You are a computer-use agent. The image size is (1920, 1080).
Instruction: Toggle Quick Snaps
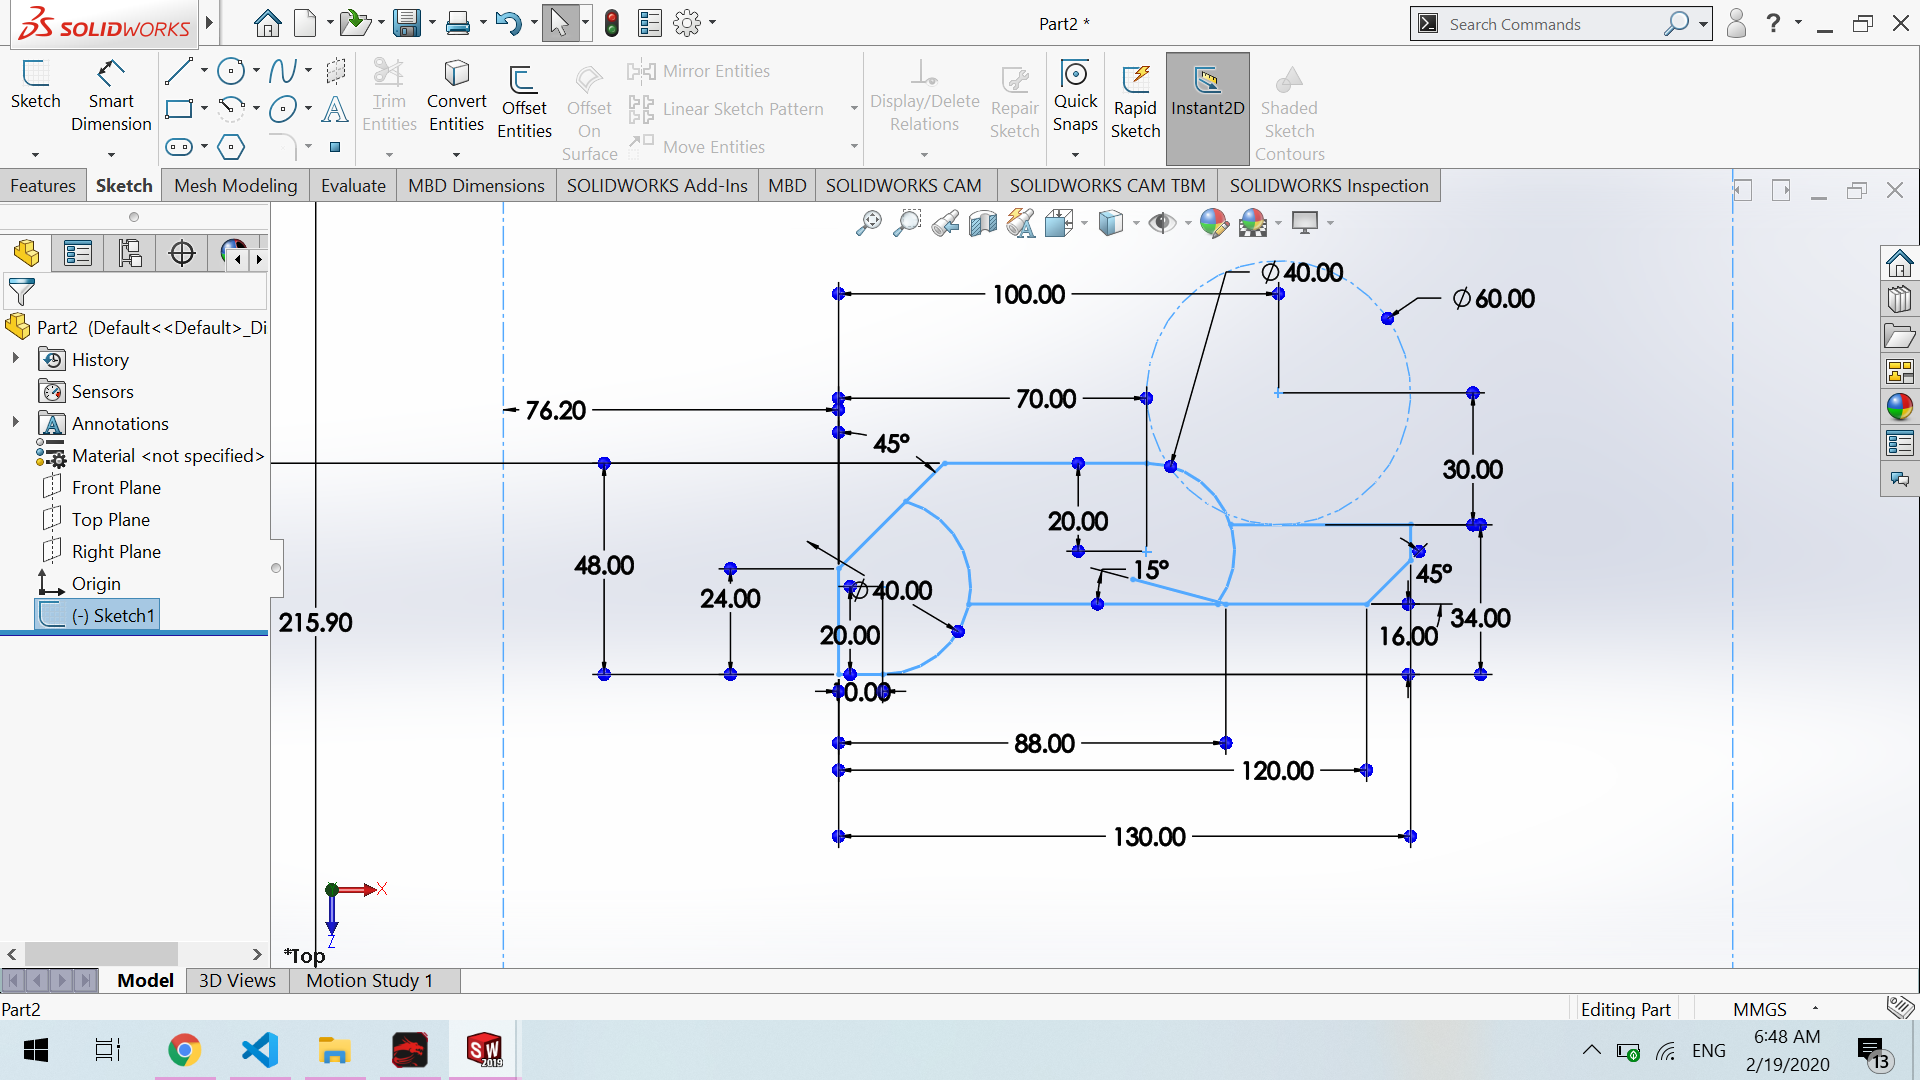click(1075, 98)
